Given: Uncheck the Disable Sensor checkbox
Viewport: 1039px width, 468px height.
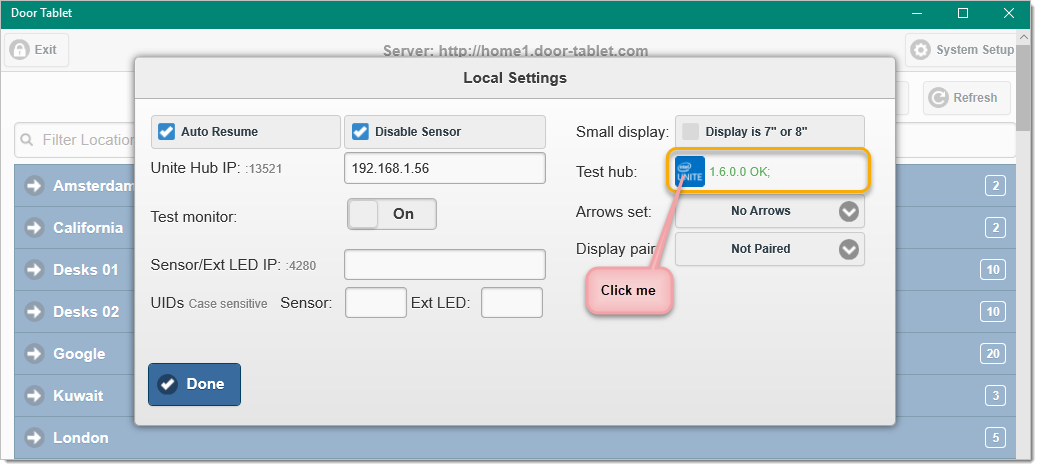Looking at the screenshot, I should (360, 131).
